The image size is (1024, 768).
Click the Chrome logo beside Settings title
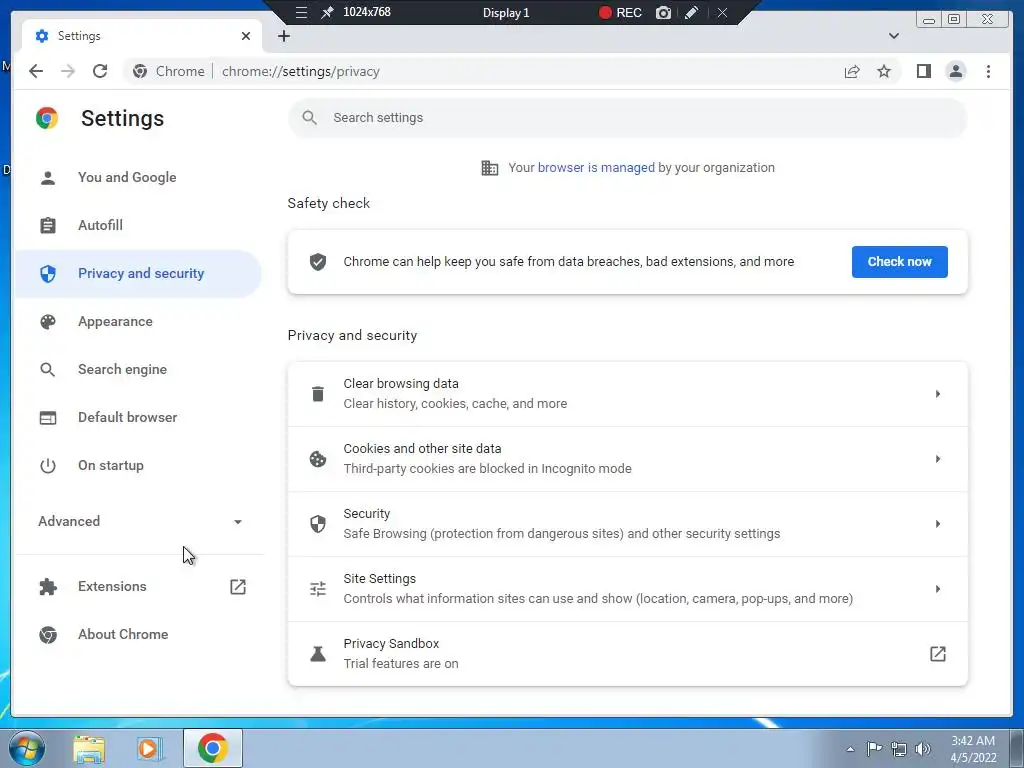point(47,118)
